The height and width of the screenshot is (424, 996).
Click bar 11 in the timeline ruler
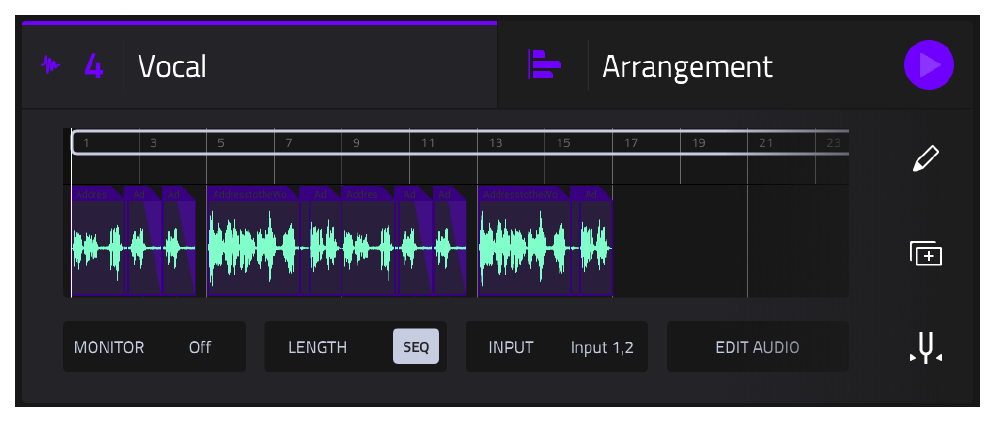428,143
